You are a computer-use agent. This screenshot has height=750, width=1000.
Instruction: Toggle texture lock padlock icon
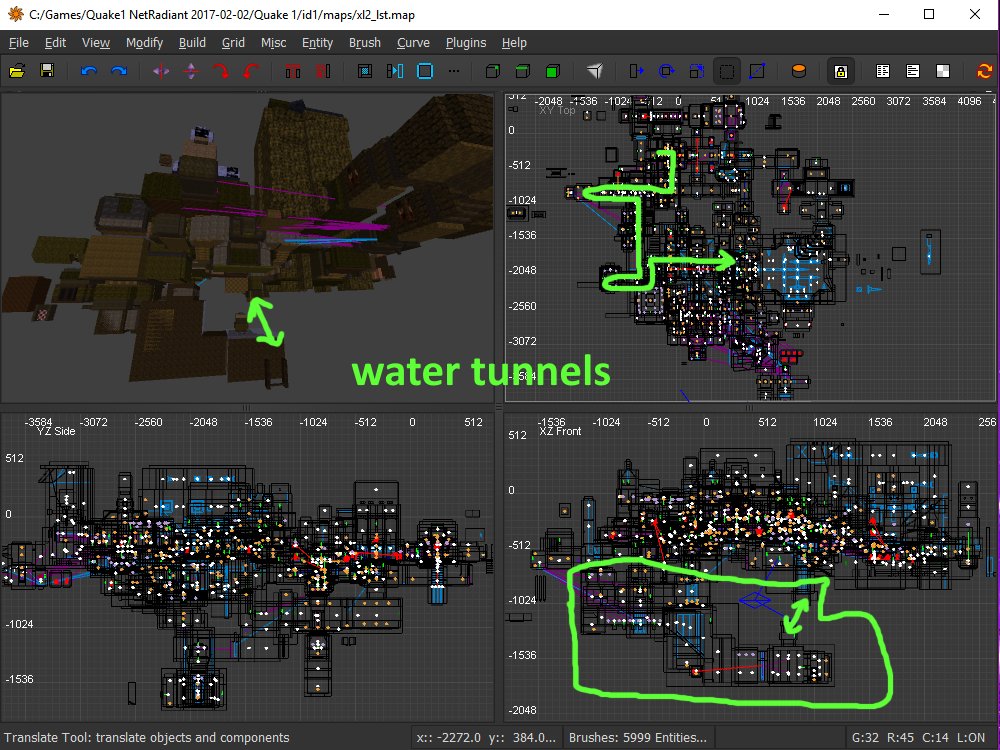pyautogui.click(x=841, y=71)
